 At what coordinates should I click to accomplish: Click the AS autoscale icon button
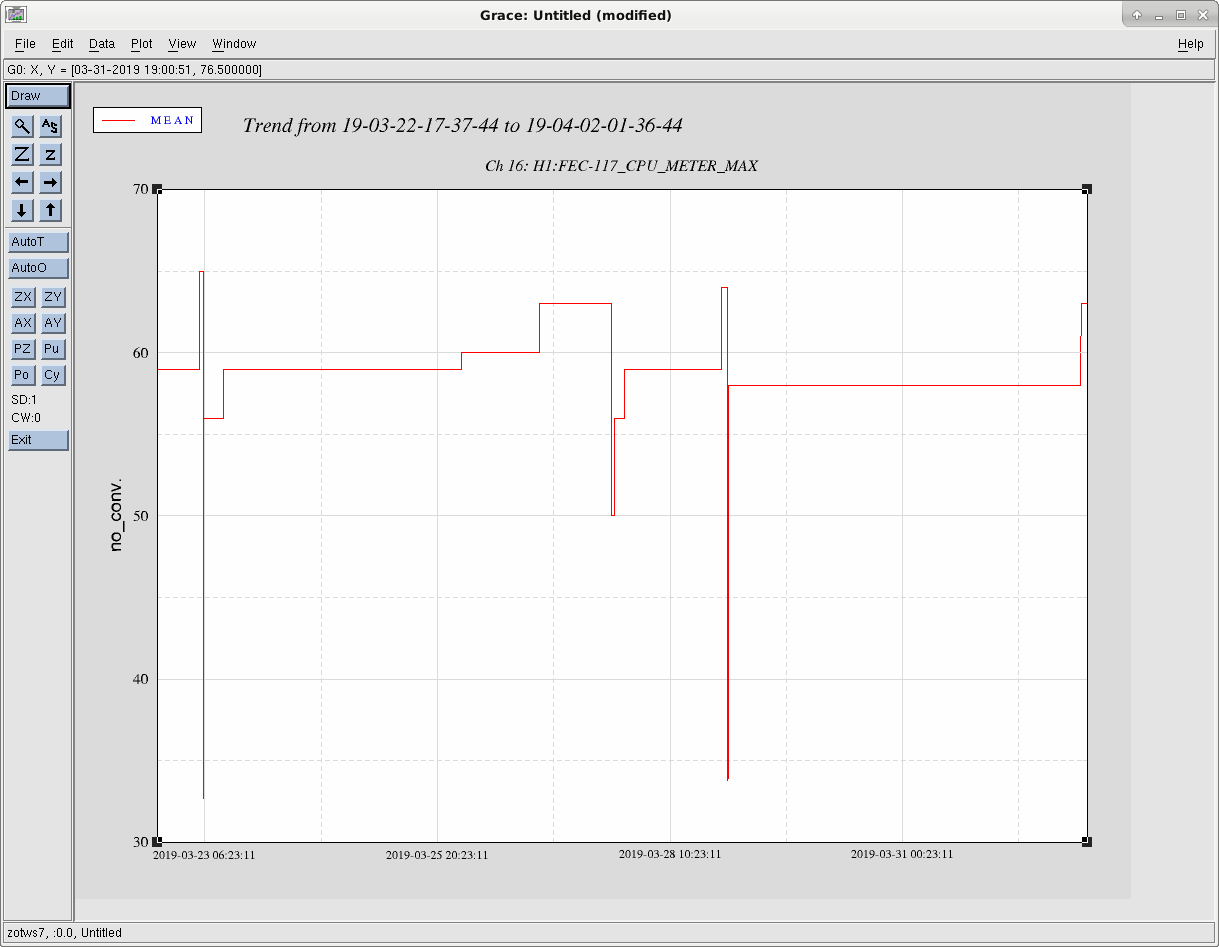pos(51,126)
